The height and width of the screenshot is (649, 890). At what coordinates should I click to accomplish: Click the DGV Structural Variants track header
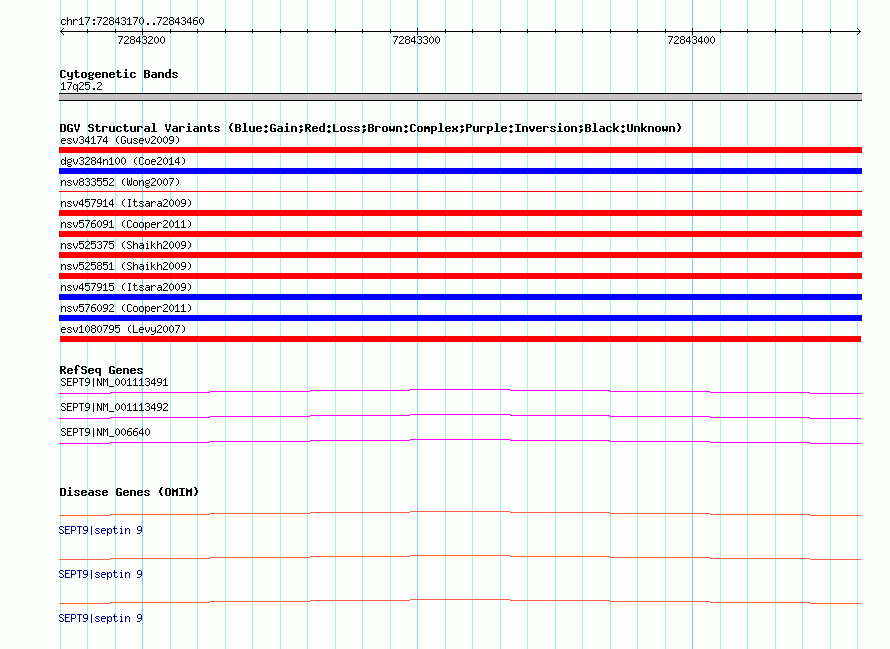coord(370,128)
